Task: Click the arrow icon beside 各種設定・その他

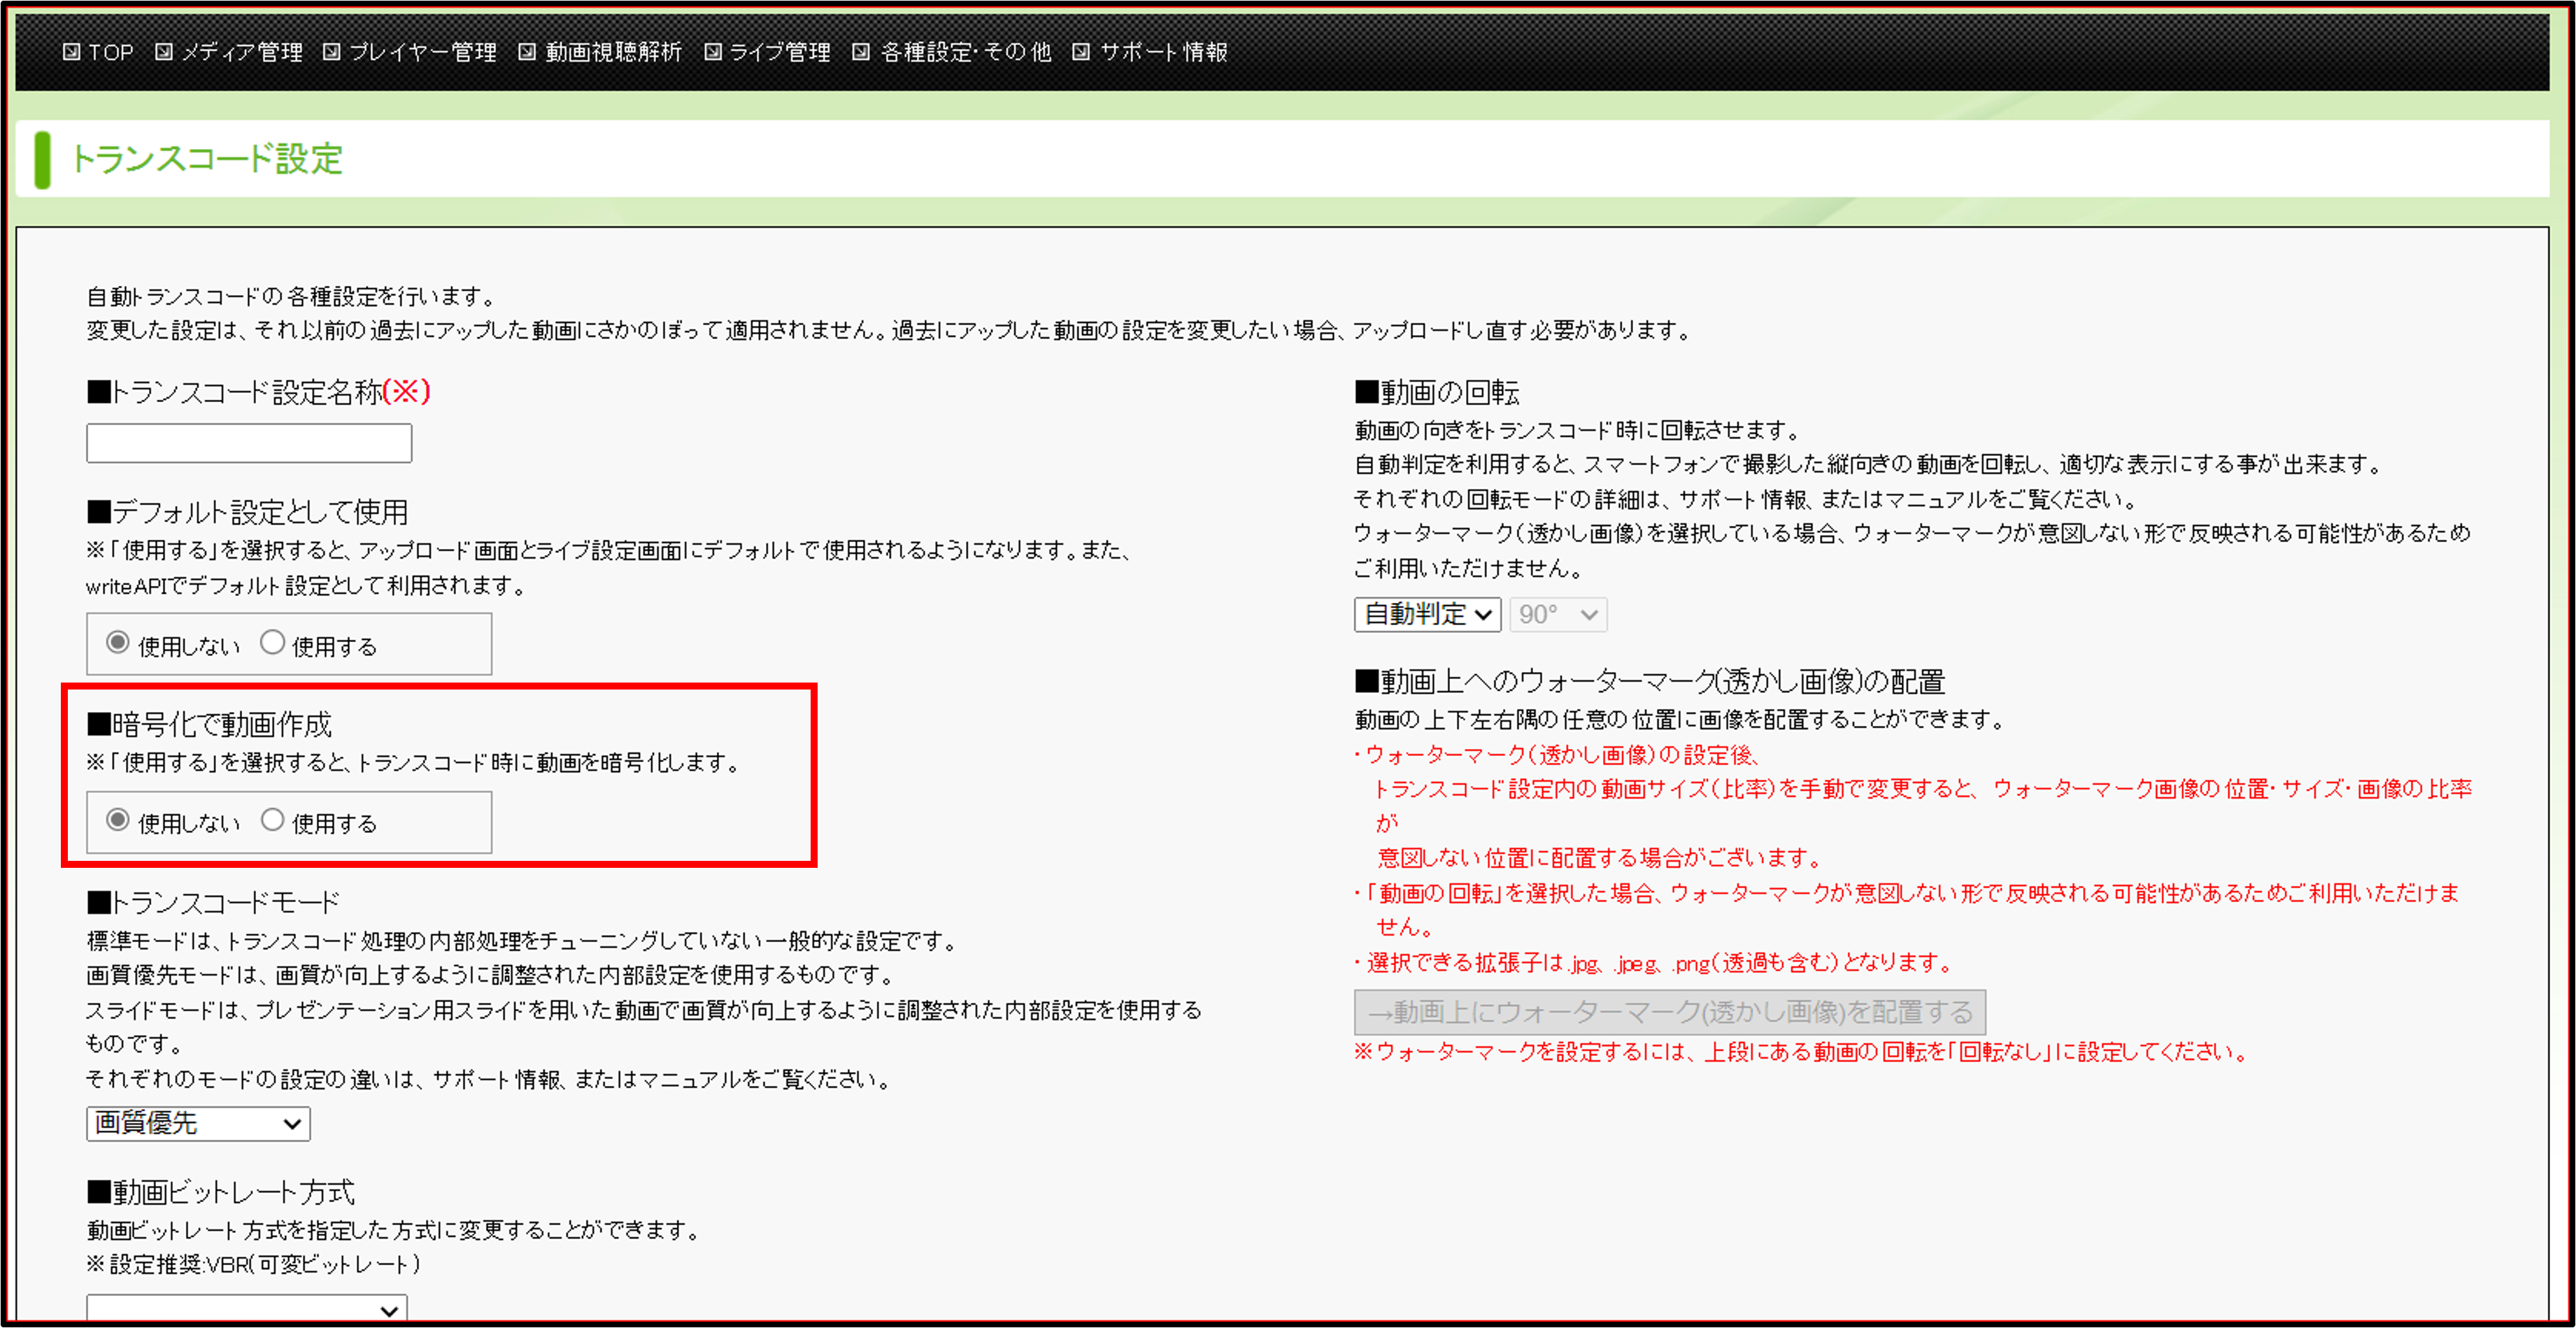Action: click(861, 52)
